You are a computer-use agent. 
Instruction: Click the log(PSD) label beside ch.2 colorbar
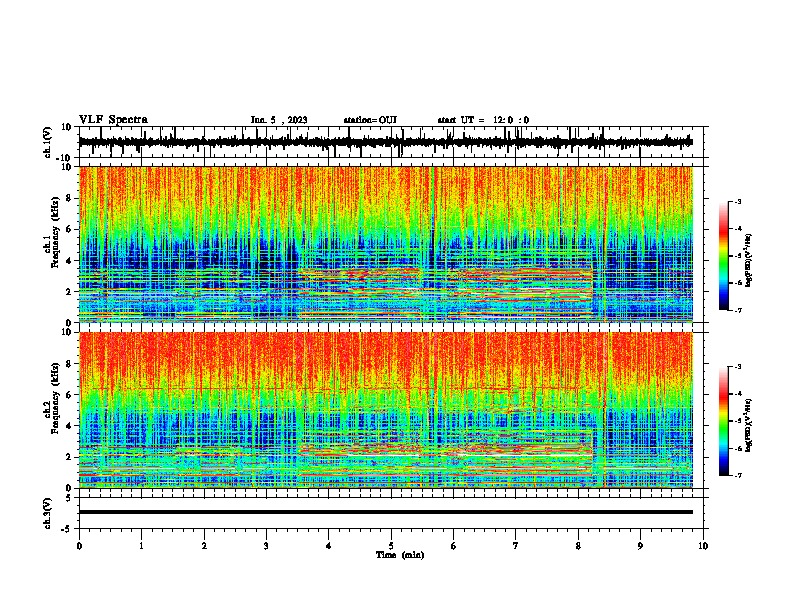pyautogui.click(x=748, y=425)
